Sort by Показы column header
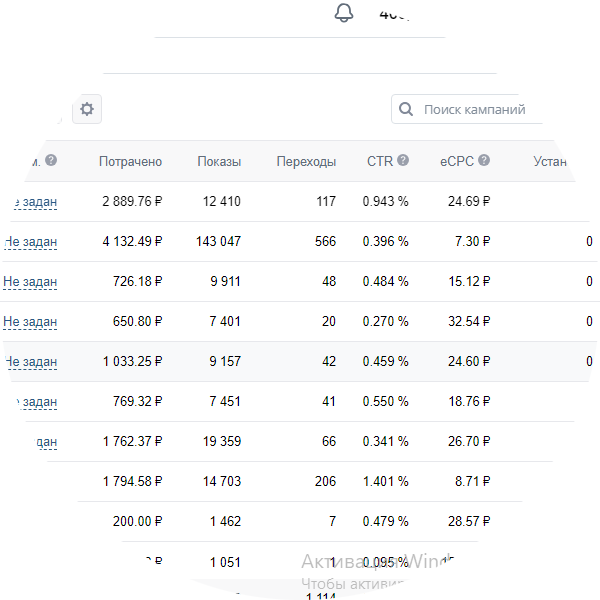This screenshot has height=600, width=600. [219, 161]
